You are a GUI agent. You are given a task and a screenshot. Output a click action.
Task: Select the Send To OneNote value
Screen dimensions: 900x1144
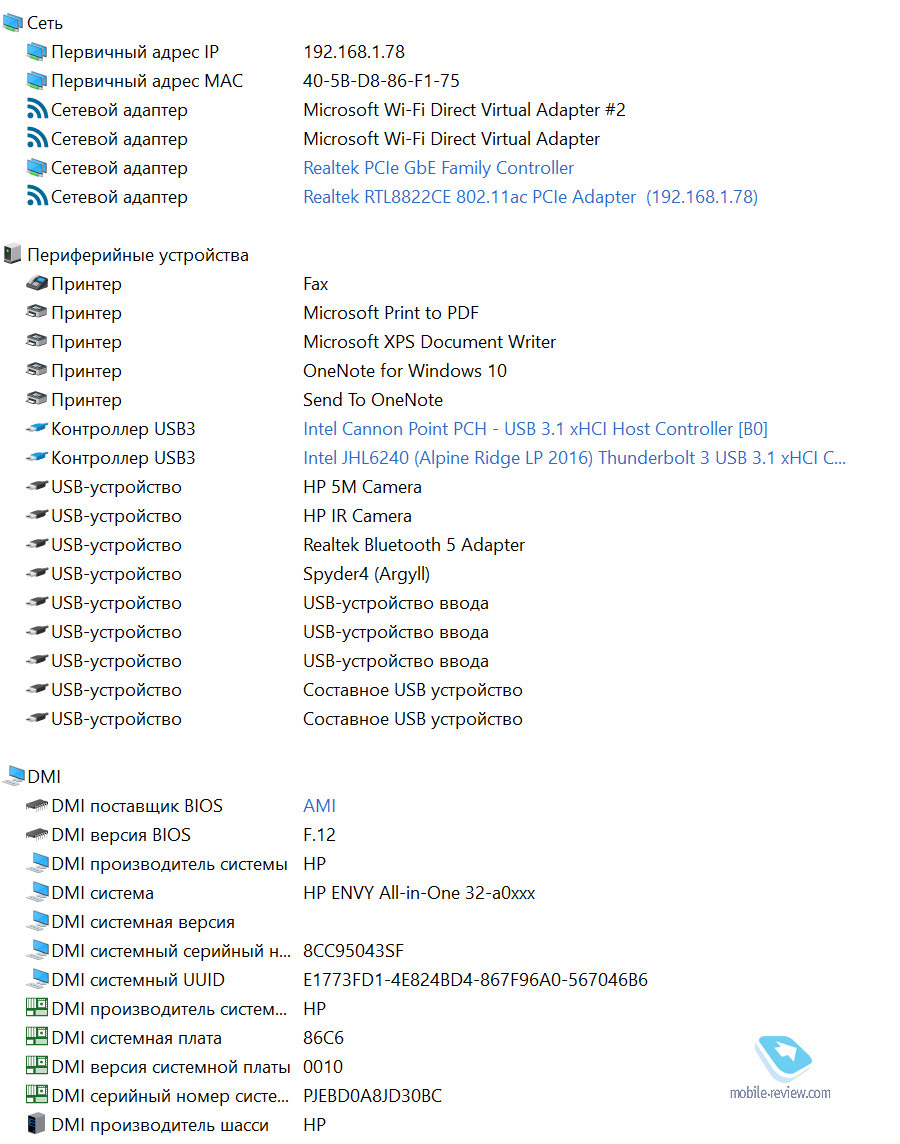373,400
